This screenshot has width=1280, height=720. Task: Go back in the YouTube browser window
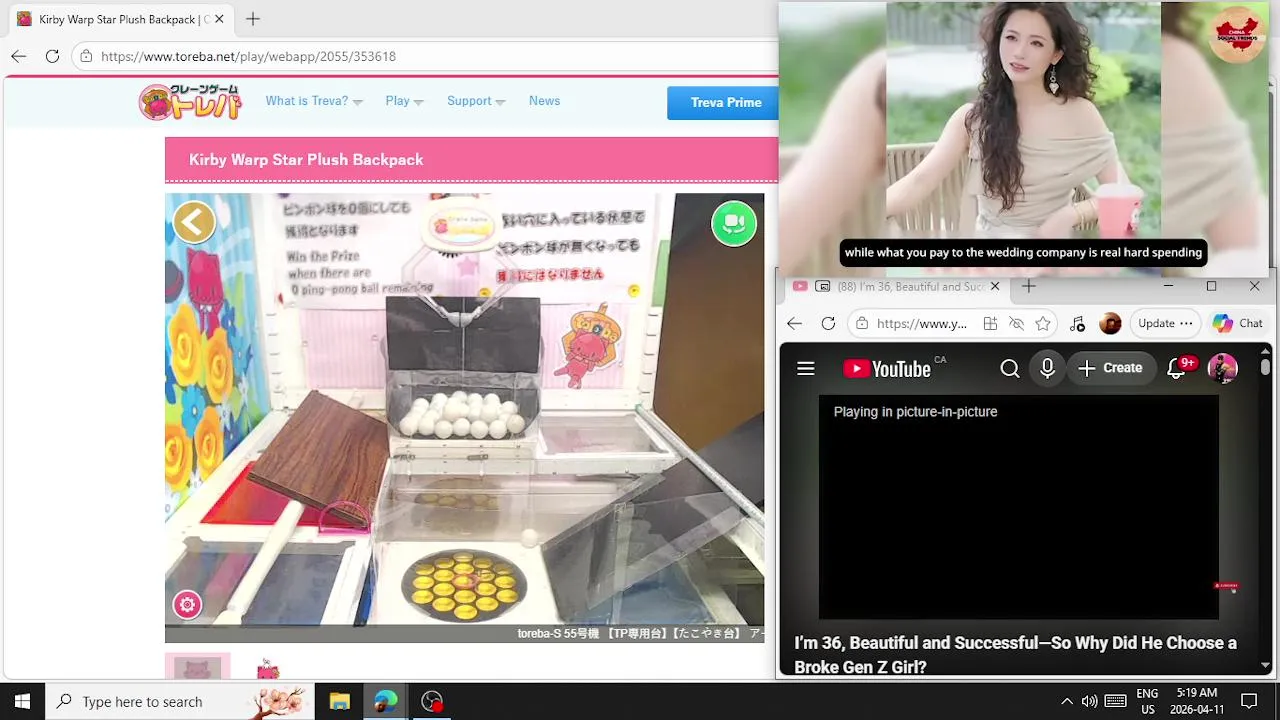click(794, 323)
